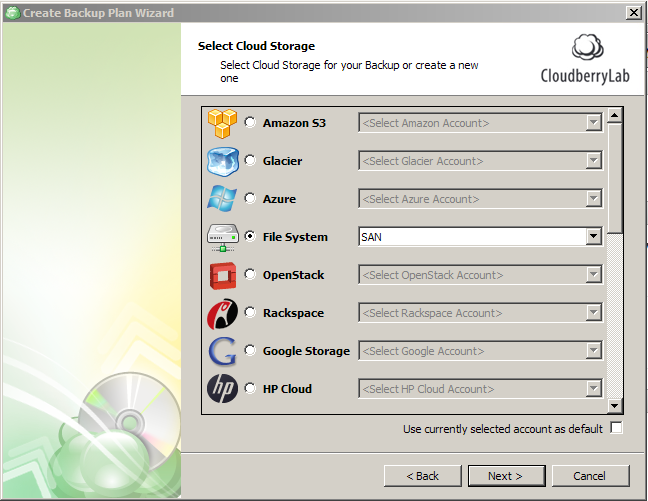Click the storage list scrollbar thumb

point(615,178)
